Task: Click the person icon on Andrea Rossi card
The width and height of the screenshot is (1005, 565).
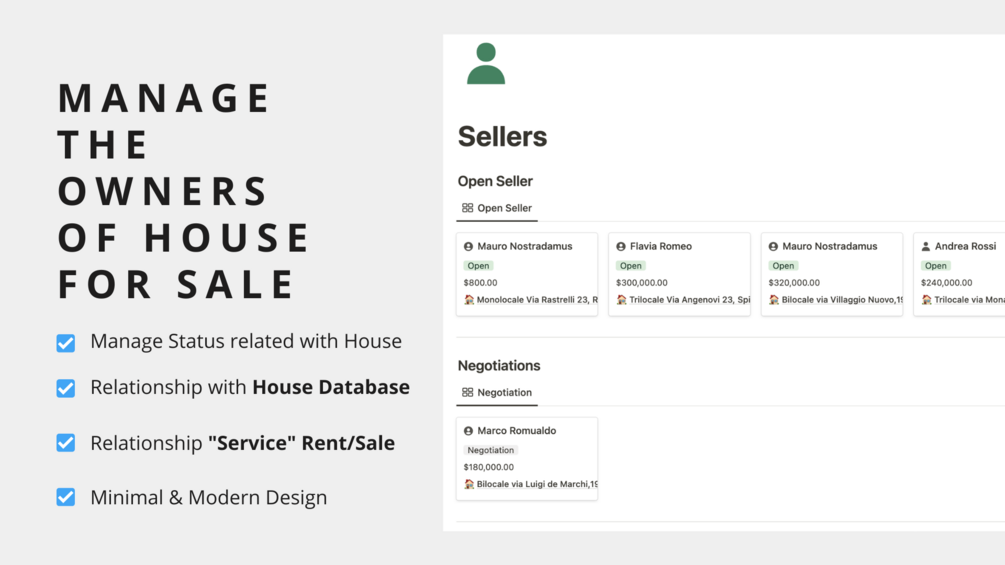Action: tap(926, 247)
